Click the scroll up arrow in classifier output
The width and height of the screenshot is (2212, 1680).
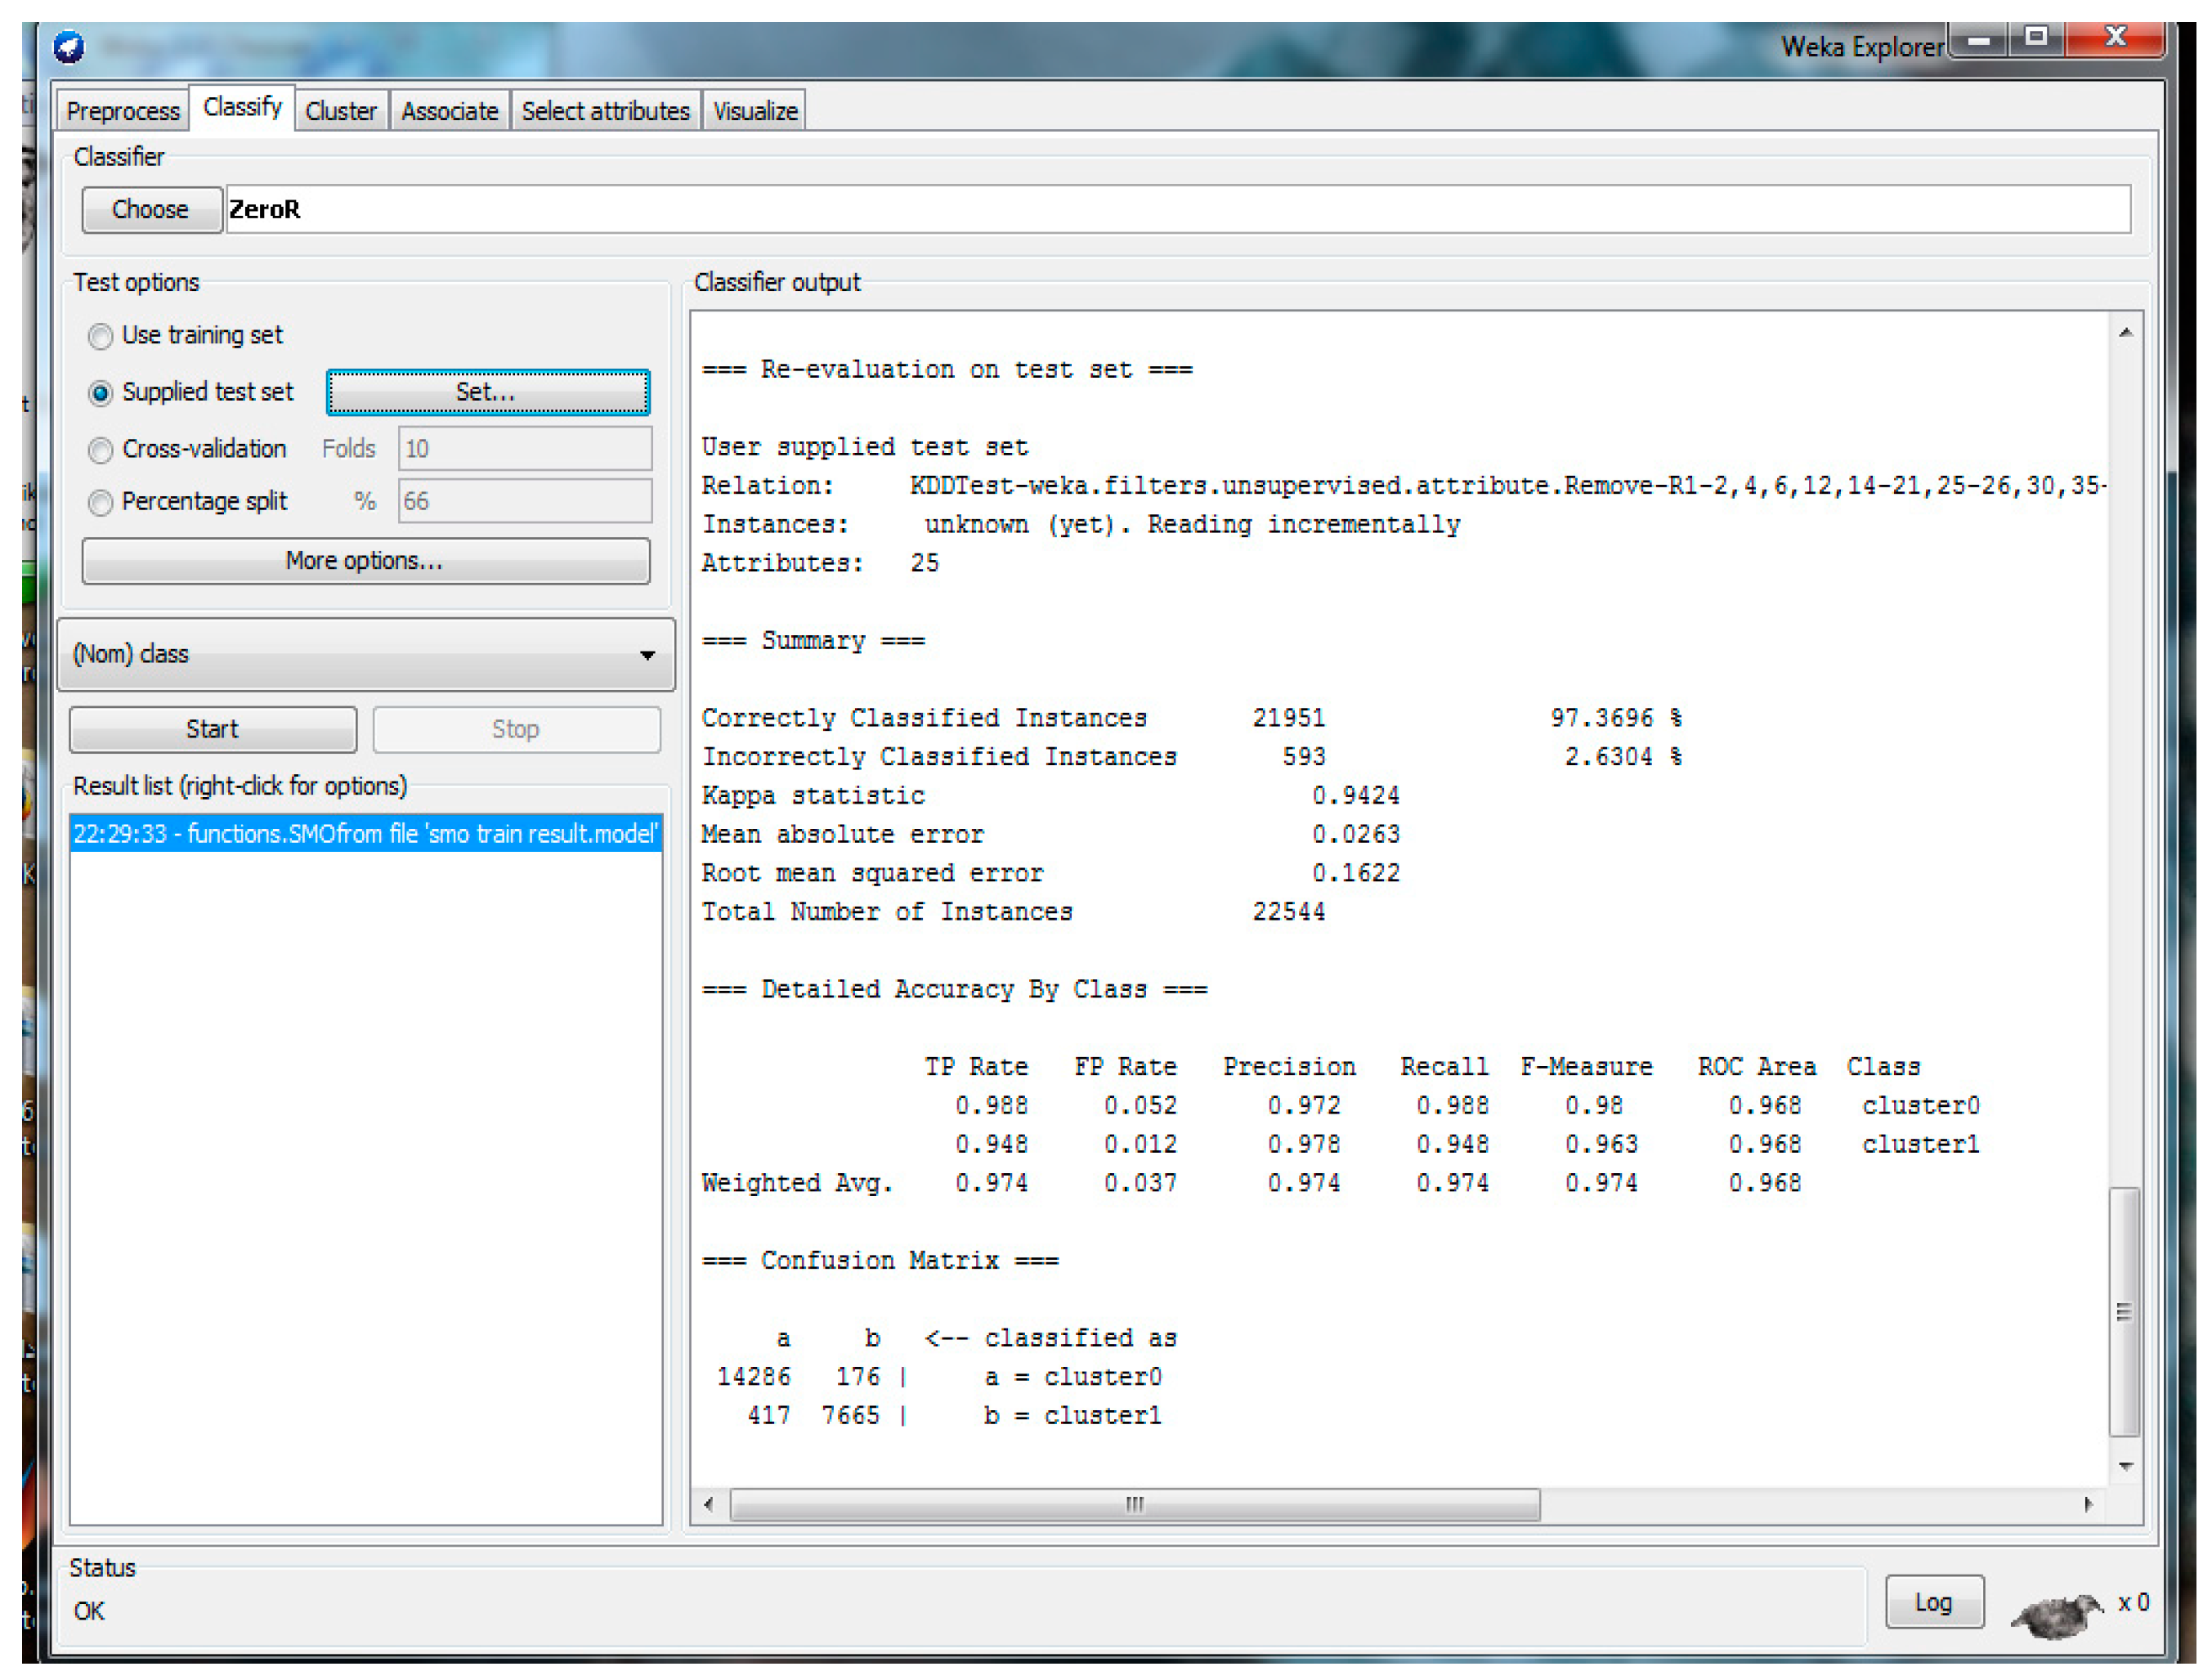(2125, 333)
